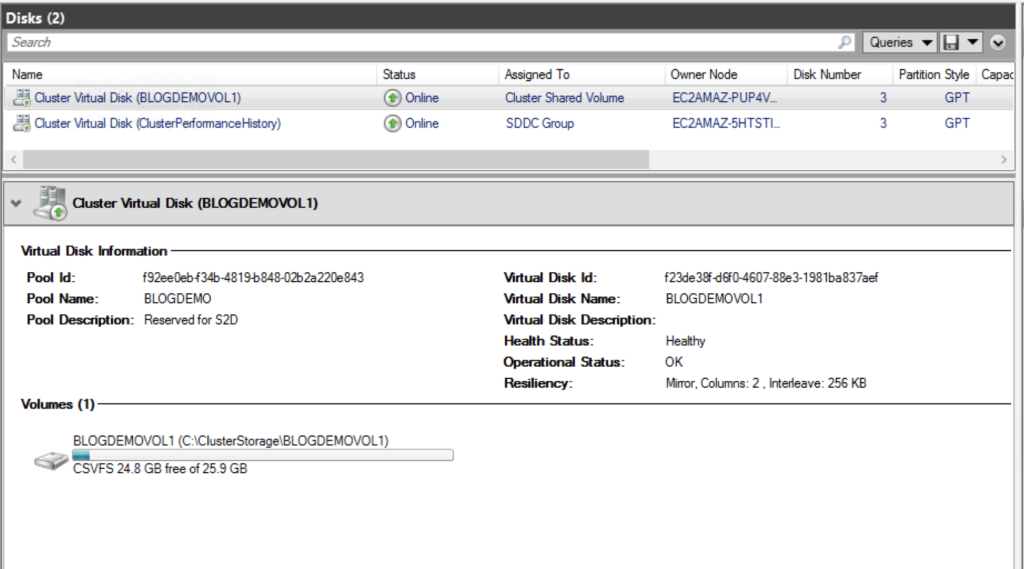Click the ClusterPerformanceHistory disk row icon
This screenshot has height=569, width=1024.
tap(21, 124)
